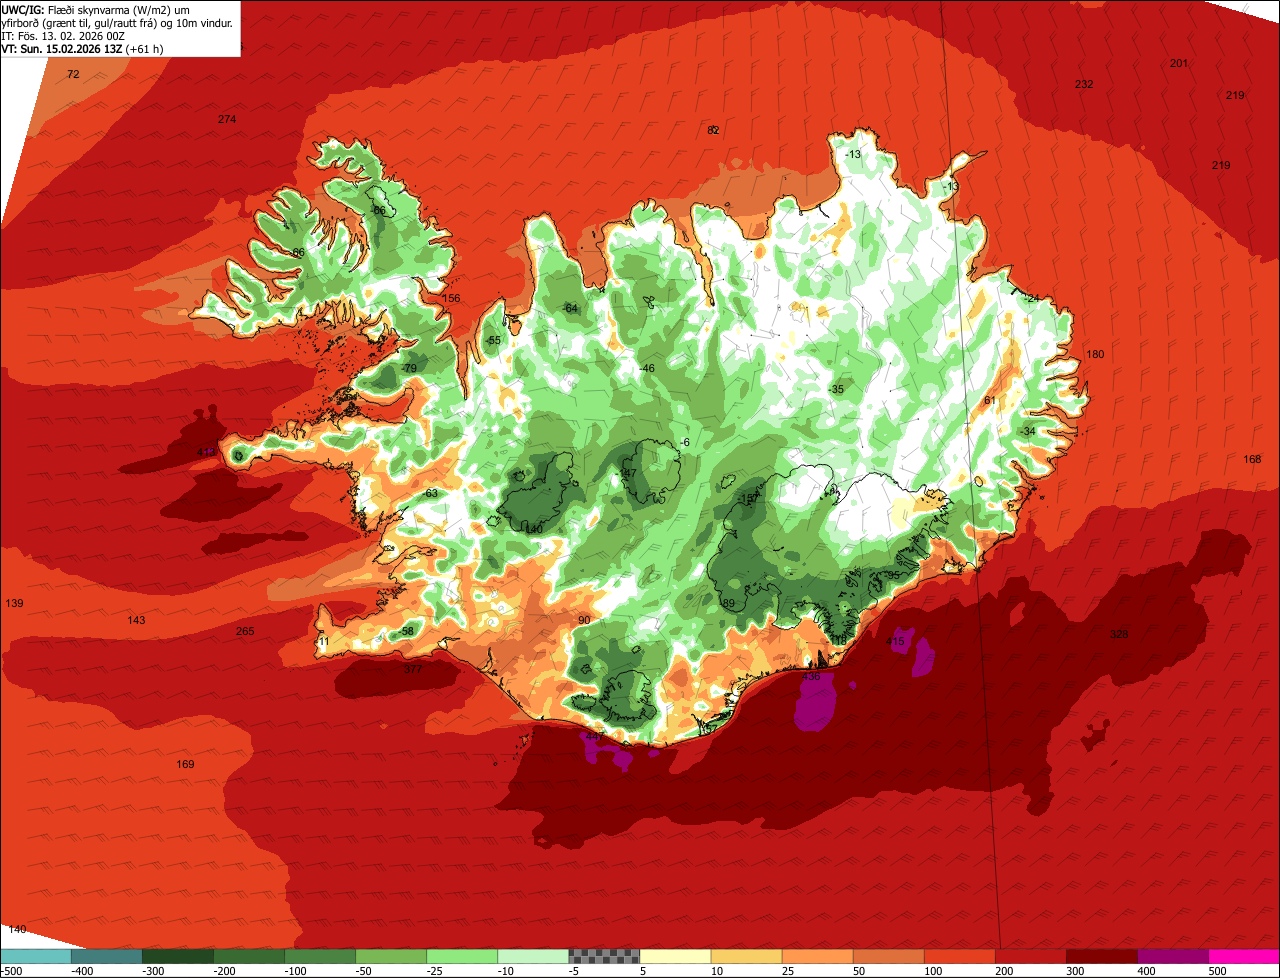Viewport: 1280px width, 978px height.
Task: Click the '100' legend label
Action: [932, 971]
